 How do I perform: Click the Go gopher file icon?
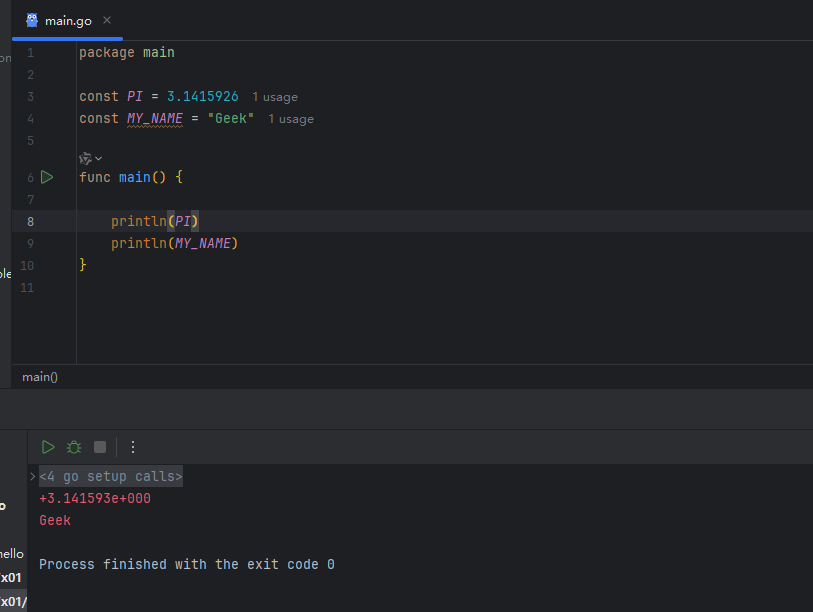click(x=32, y=20)
